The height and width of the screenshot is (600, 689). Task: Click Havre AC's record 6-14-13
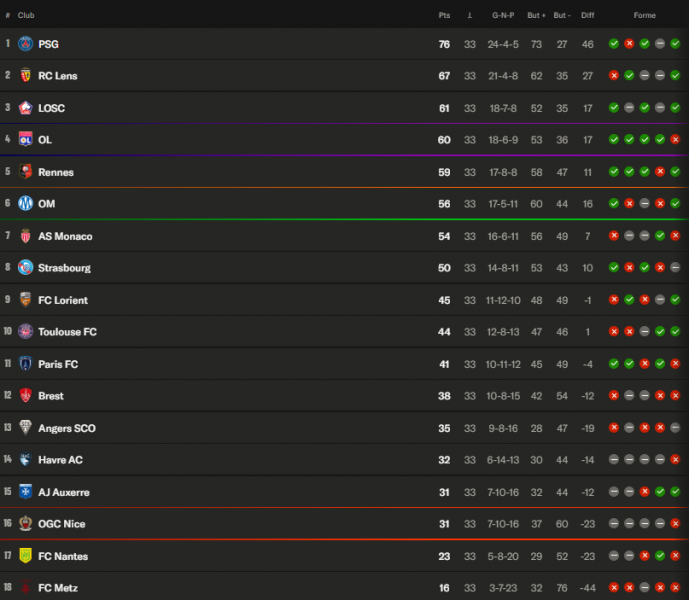(x=503, y=460)
